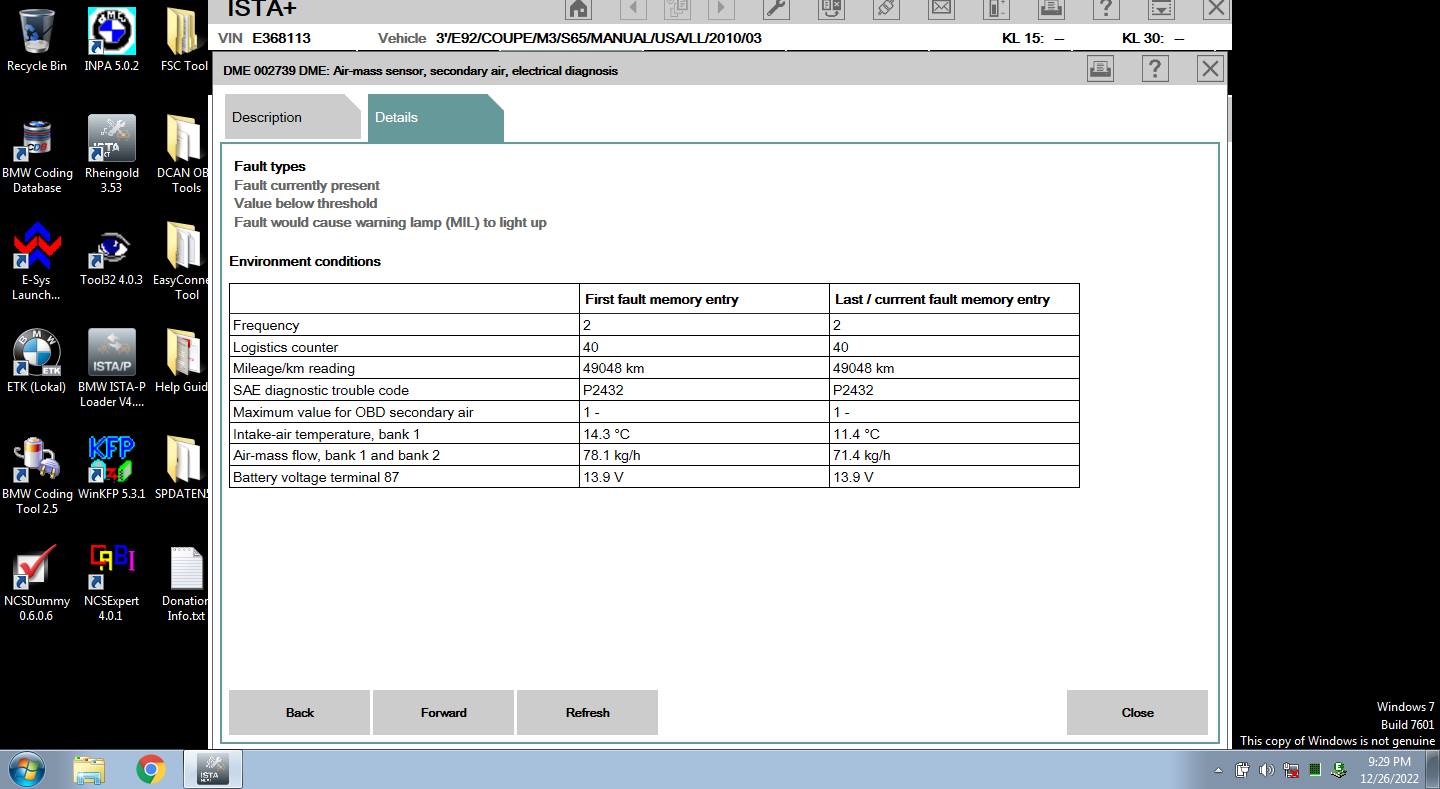The image size is (1440, 789).
Task: Click the minimize-to-tray icon in ISTA+ toolbar
Action: (x=1160, y=8)
